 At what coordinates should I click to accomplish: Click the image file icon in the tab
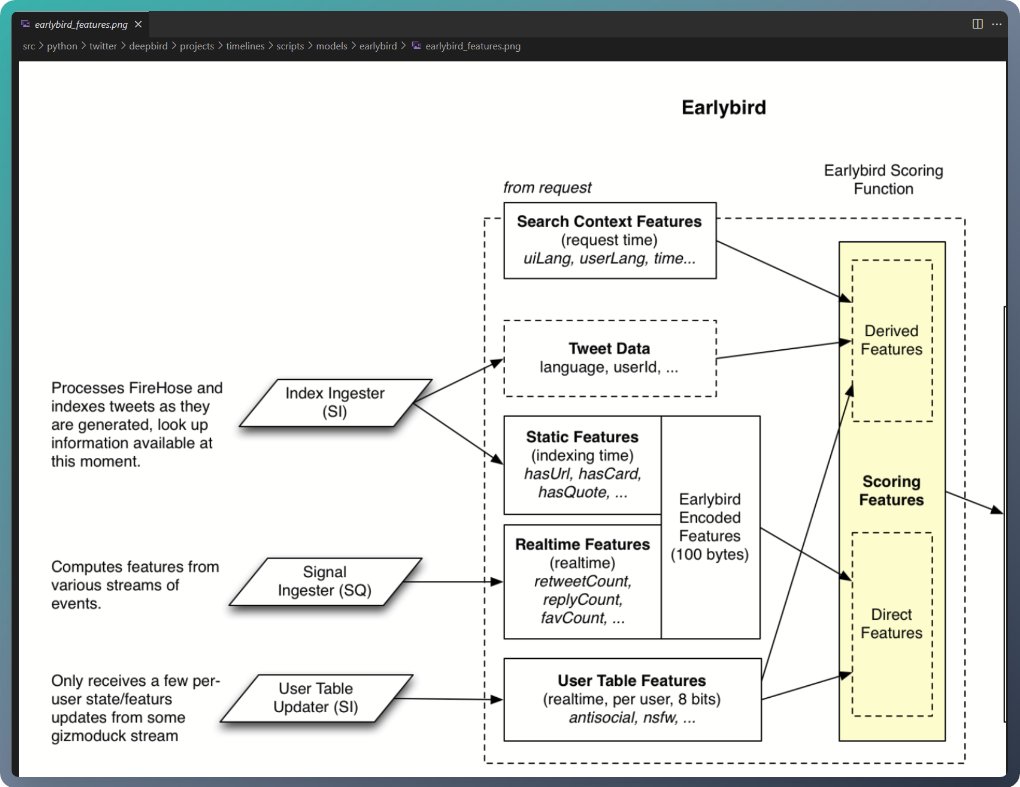coord(25,24)
